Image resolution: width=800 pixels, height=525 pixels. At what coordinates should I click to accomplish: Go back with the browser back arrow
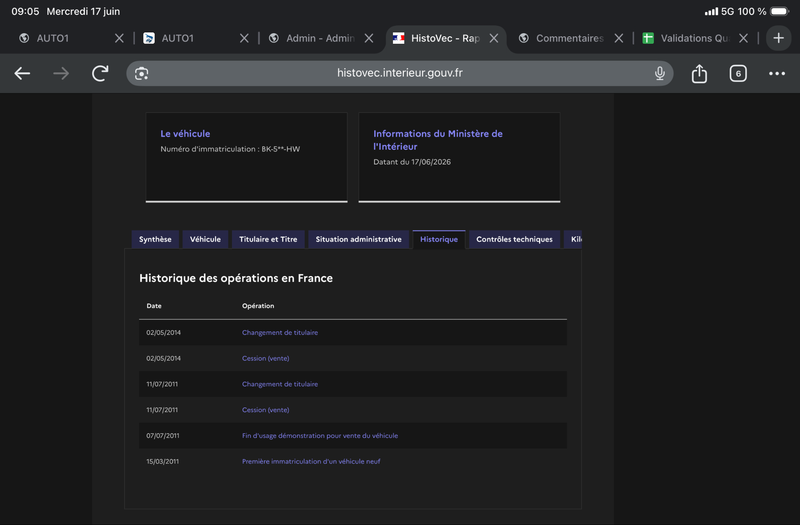(x=22, y=73)
